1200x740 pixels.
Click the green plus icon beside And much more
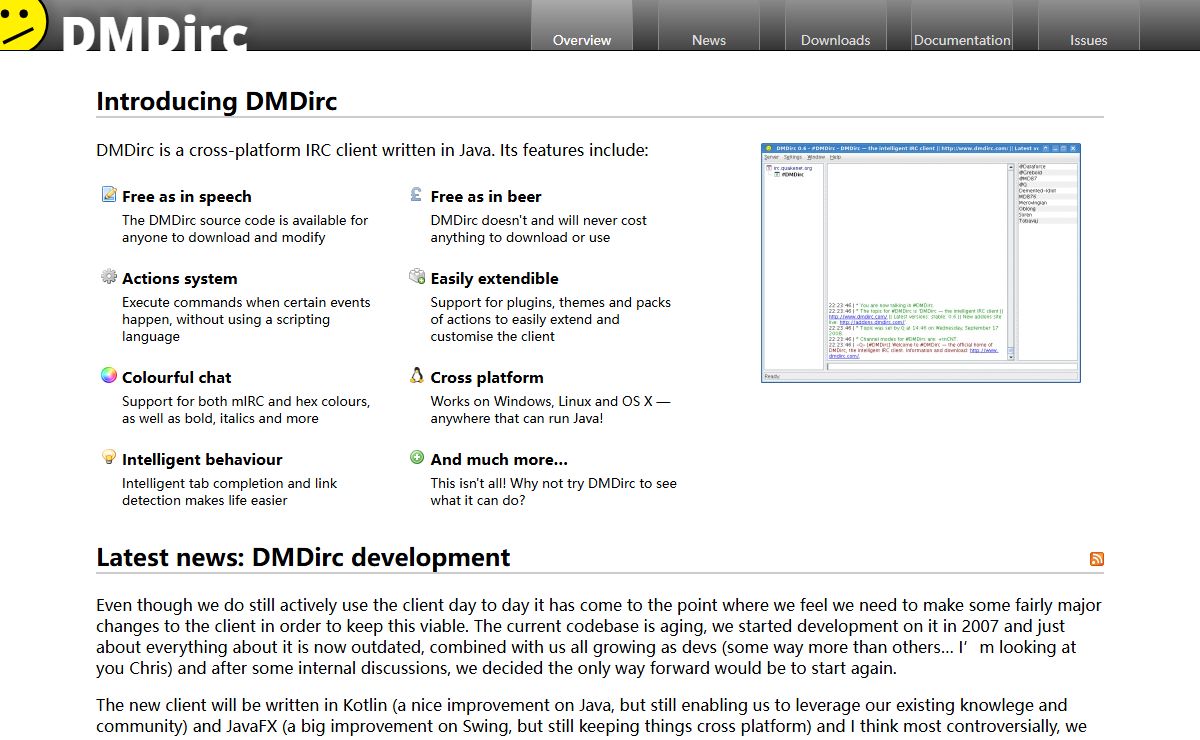tap(417, 458)
